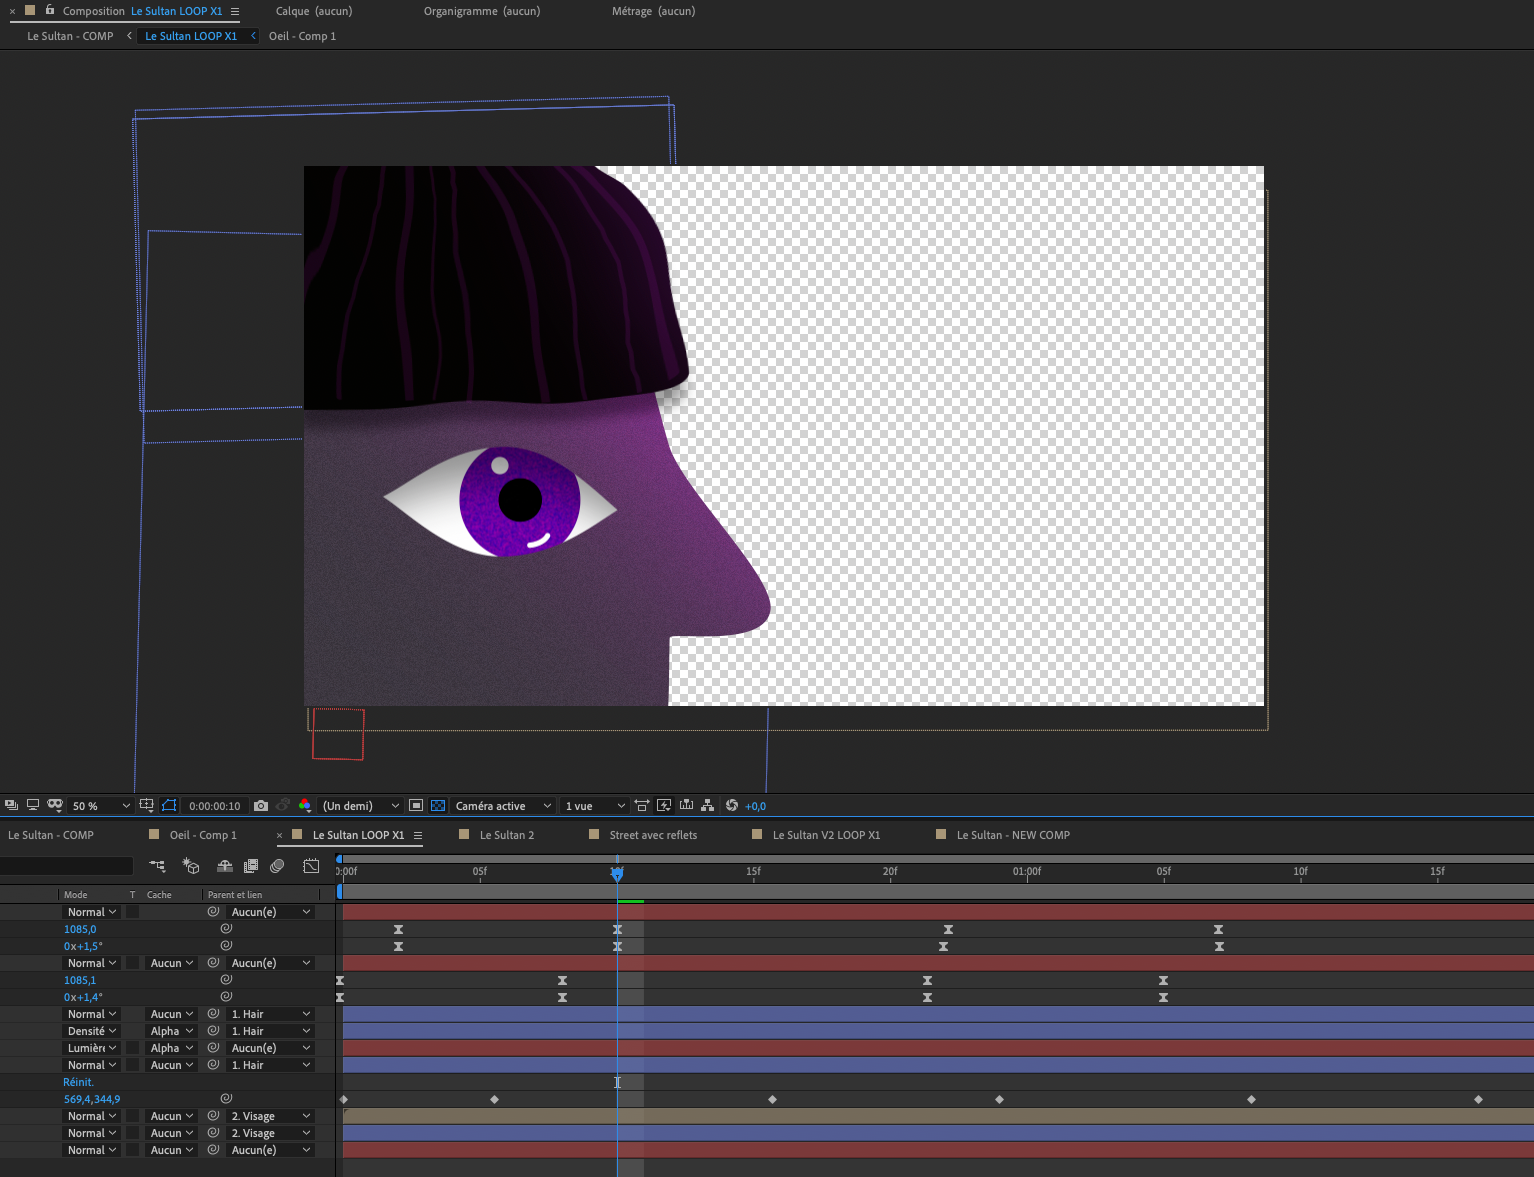The height and width of the screenshot is (1177, 1534).
Task: Click the timeline layer search field
Action: coord(67,866)
